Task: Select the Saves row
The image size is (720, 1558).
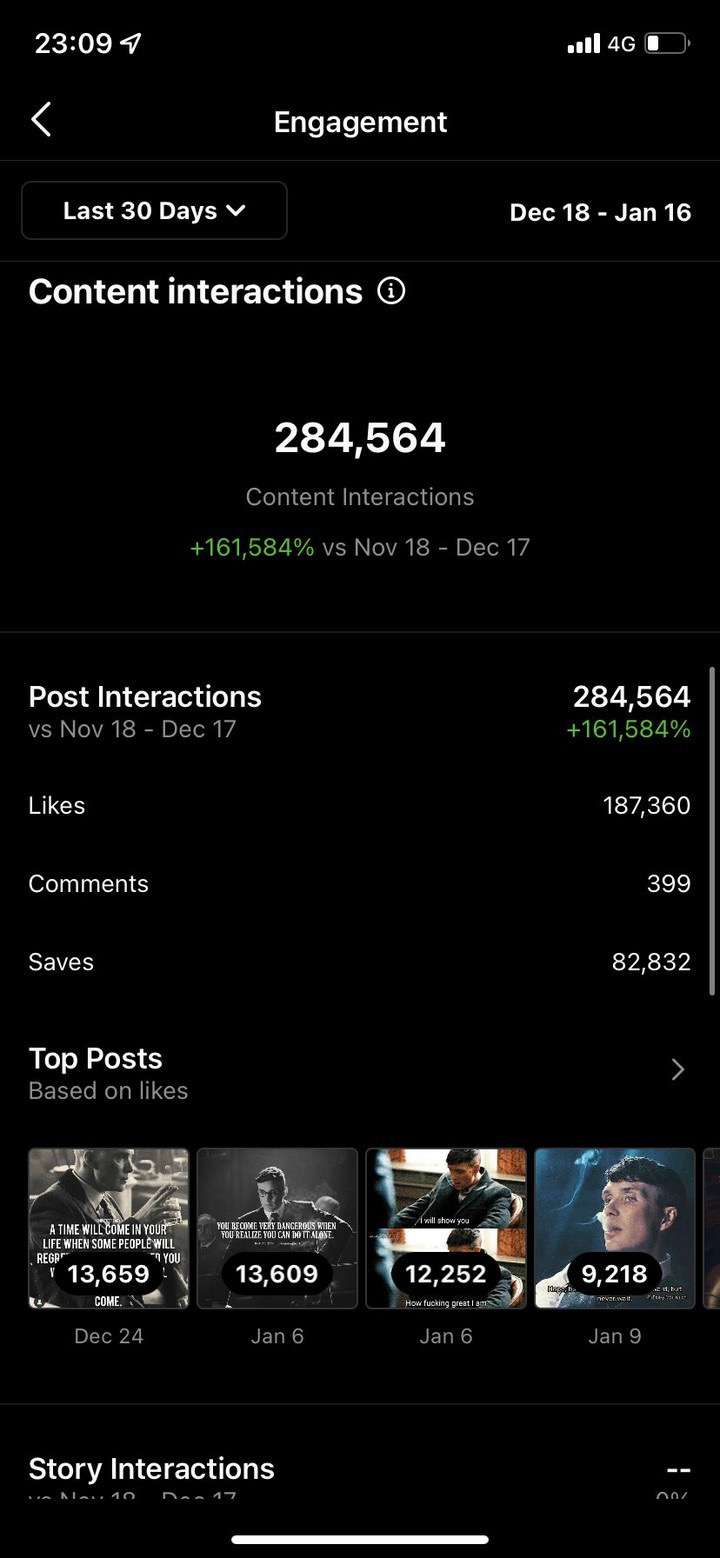Action: [x=360, y=961]
